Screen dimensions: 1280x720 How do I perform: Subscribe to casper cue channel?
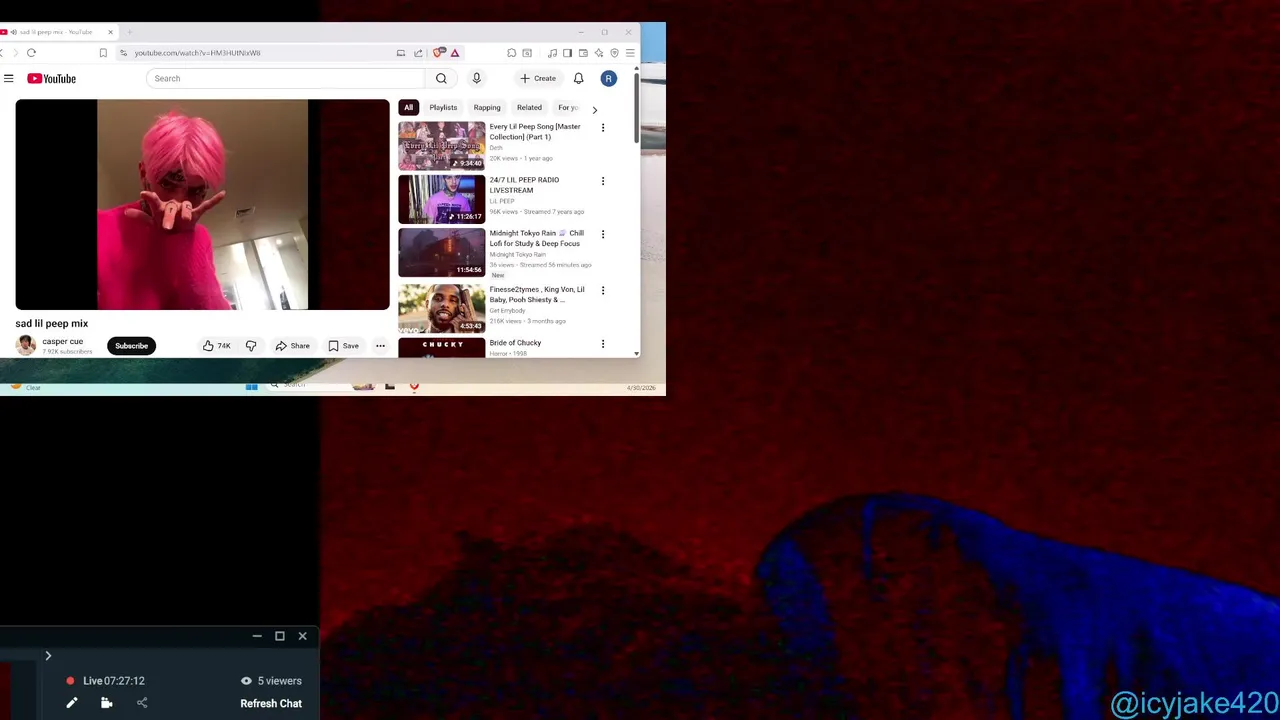pyautogui.click(x=131, y=346)
